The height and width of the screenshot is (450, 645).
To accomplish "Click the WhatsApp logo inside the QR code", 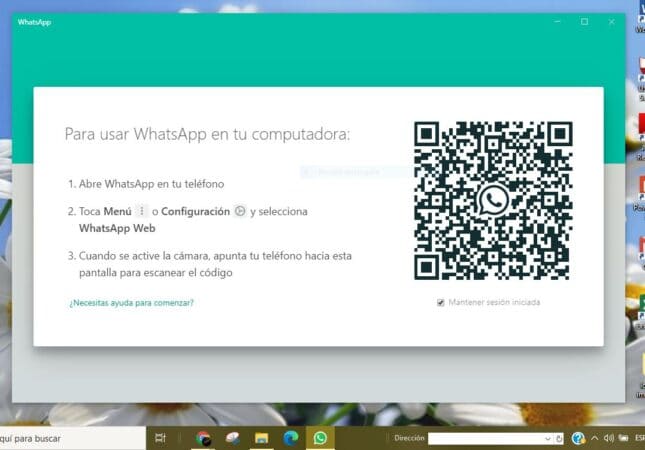I will click(x=493, y=200).
